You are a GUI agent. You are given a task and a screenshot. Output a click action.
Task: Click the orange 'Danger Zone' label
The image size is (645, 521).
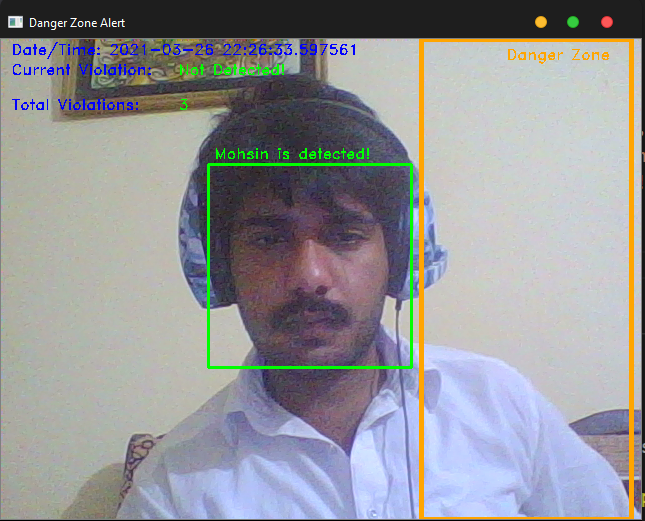[558, 55]
